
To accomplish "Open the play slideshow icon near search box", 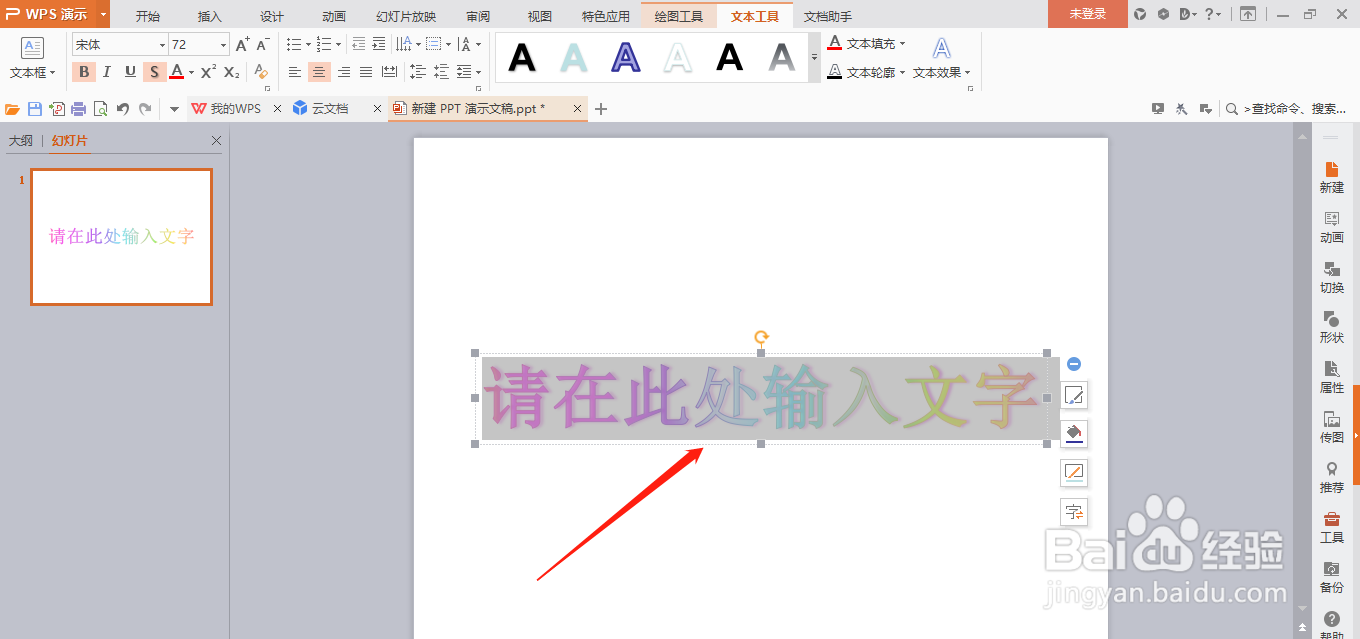I will [x=1157, y=108].
